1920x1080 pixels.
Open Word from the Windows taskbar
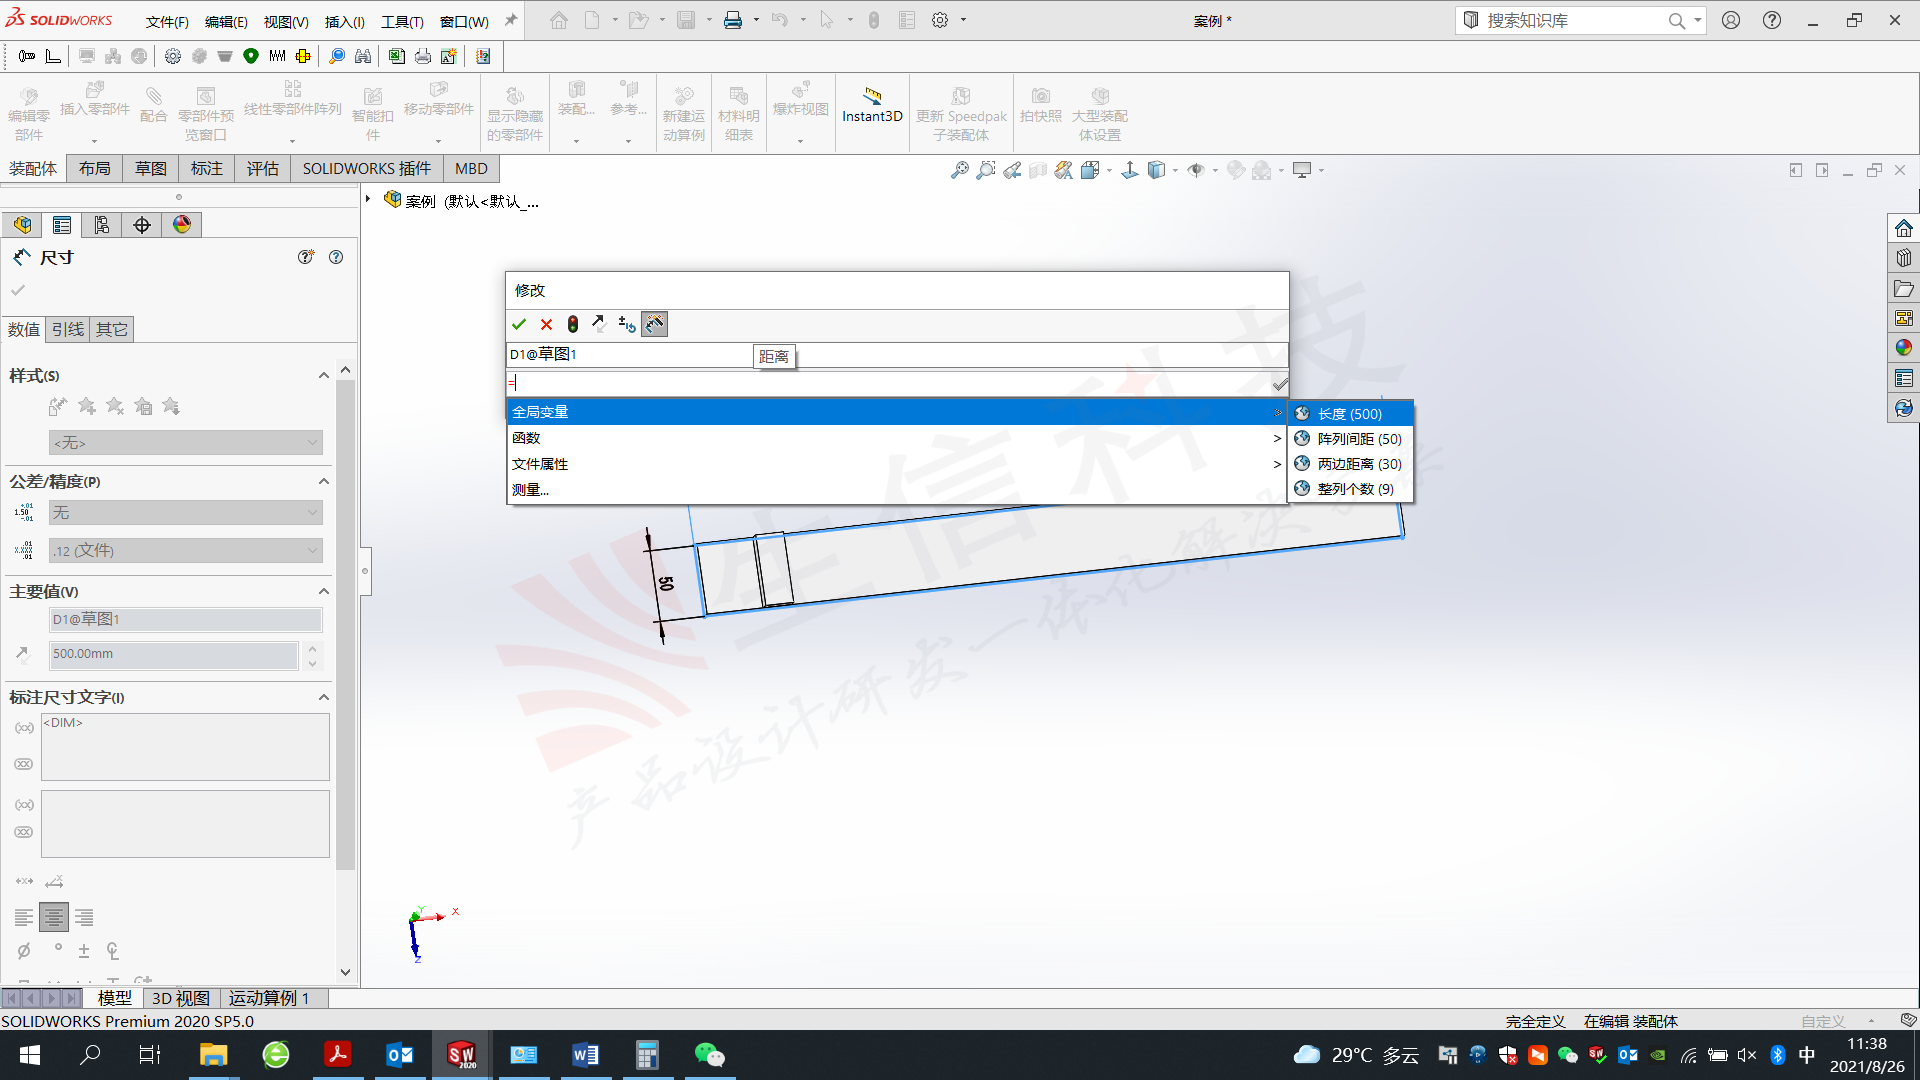pyautogui.click(x=585, y=1055)
